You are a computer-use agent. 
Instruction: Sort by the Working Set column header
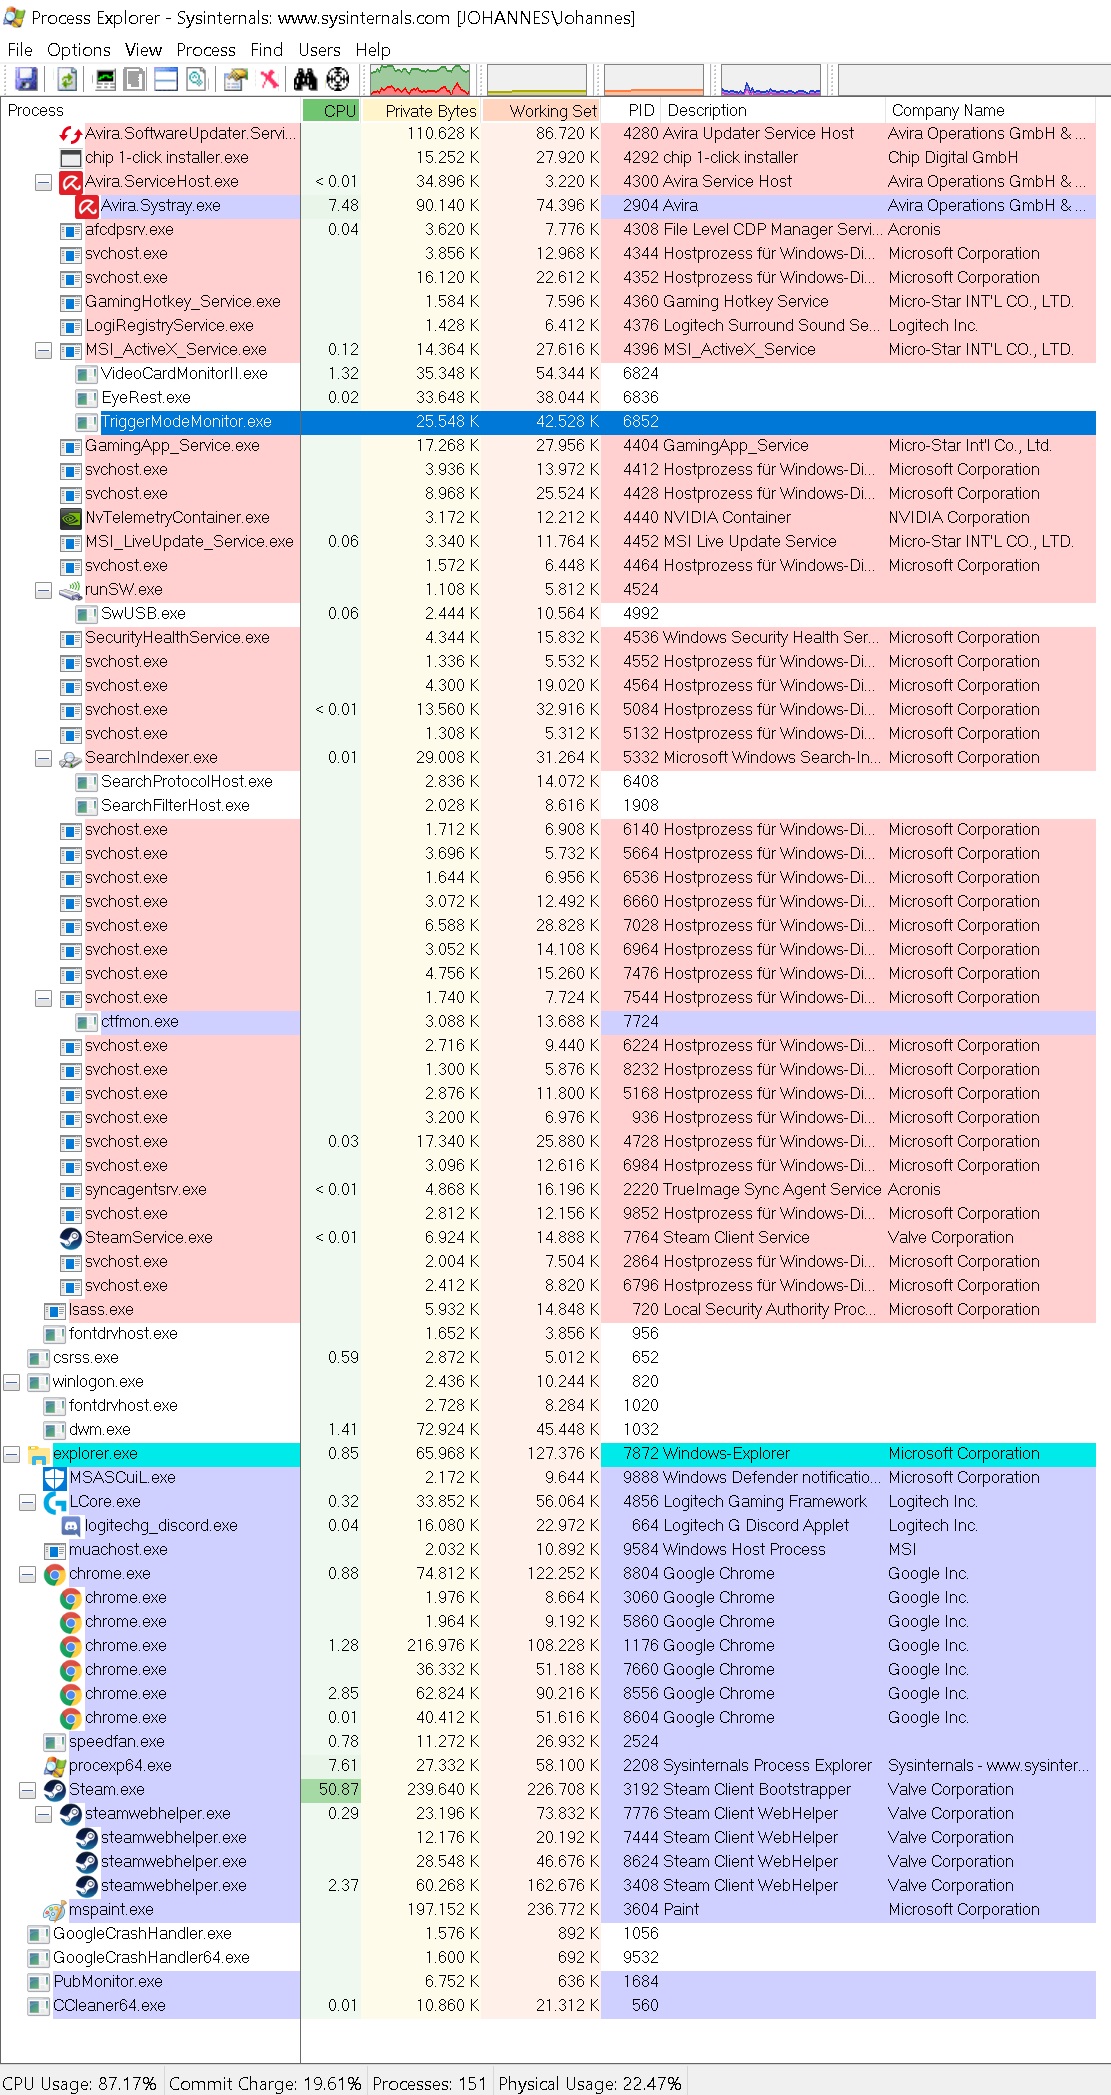tap(542, 110)
